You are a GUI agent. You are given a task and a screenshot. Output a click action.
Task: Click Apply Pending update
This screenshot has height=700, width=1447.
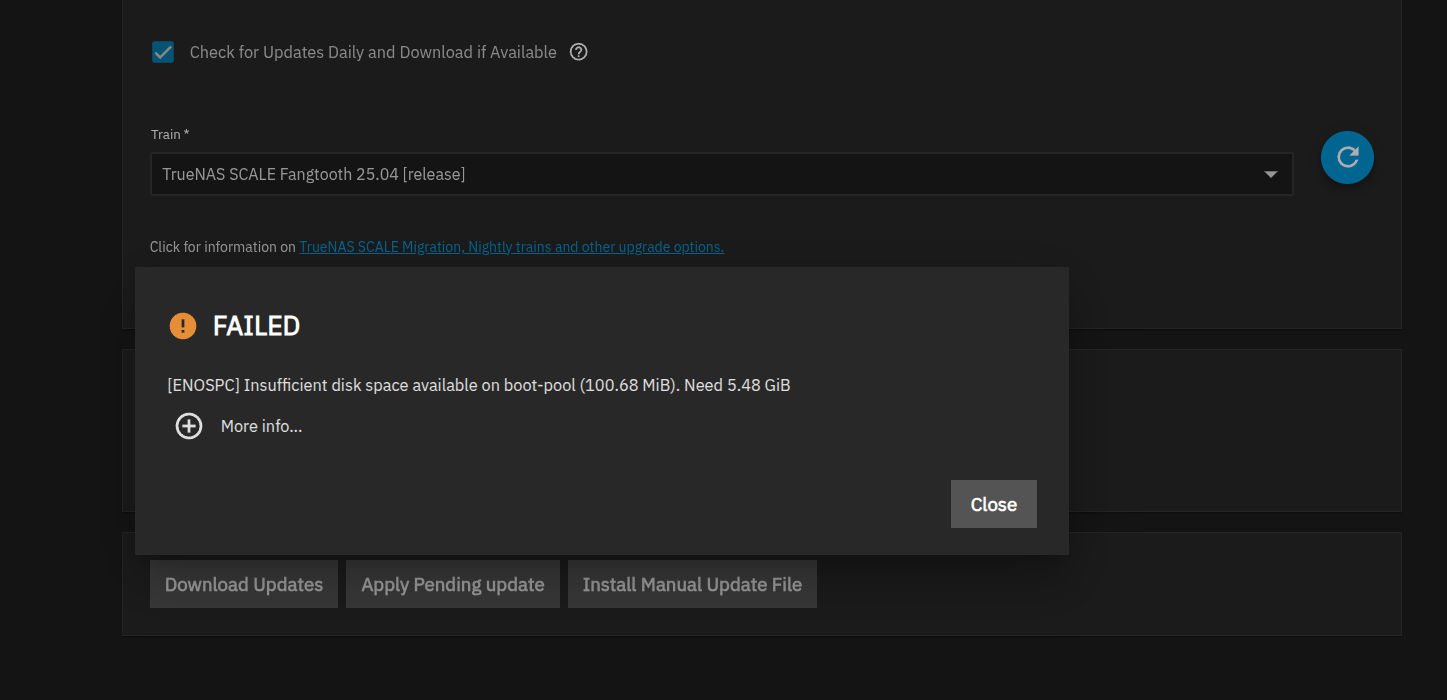pos(452,585)
